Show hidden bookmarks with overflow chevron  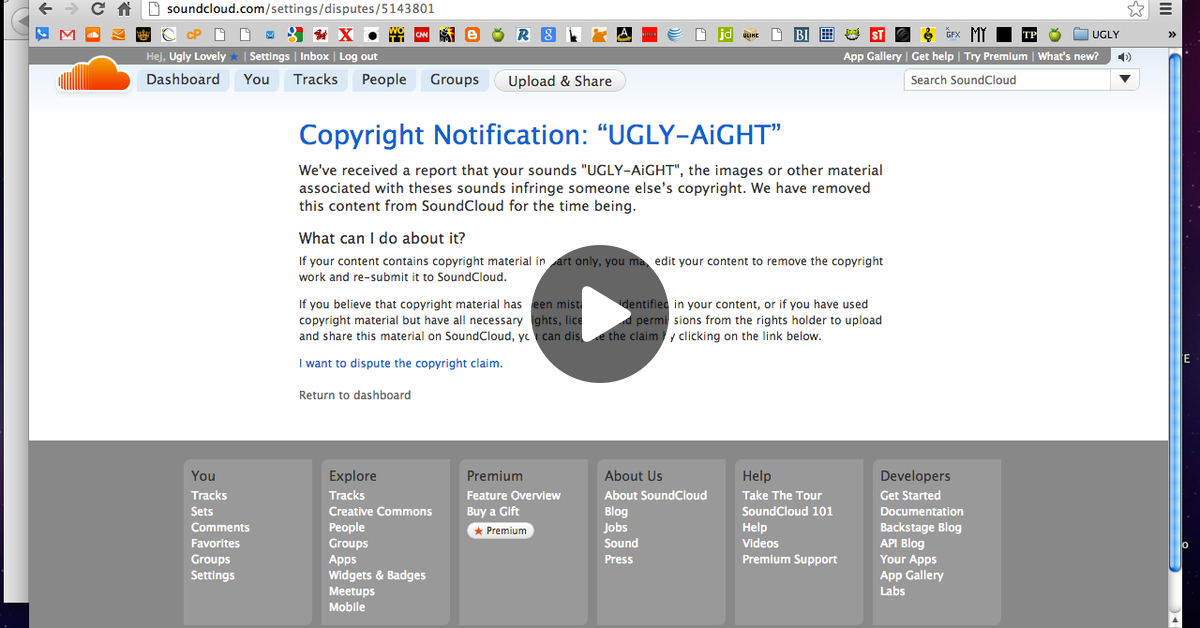(x=1171, y=35)
